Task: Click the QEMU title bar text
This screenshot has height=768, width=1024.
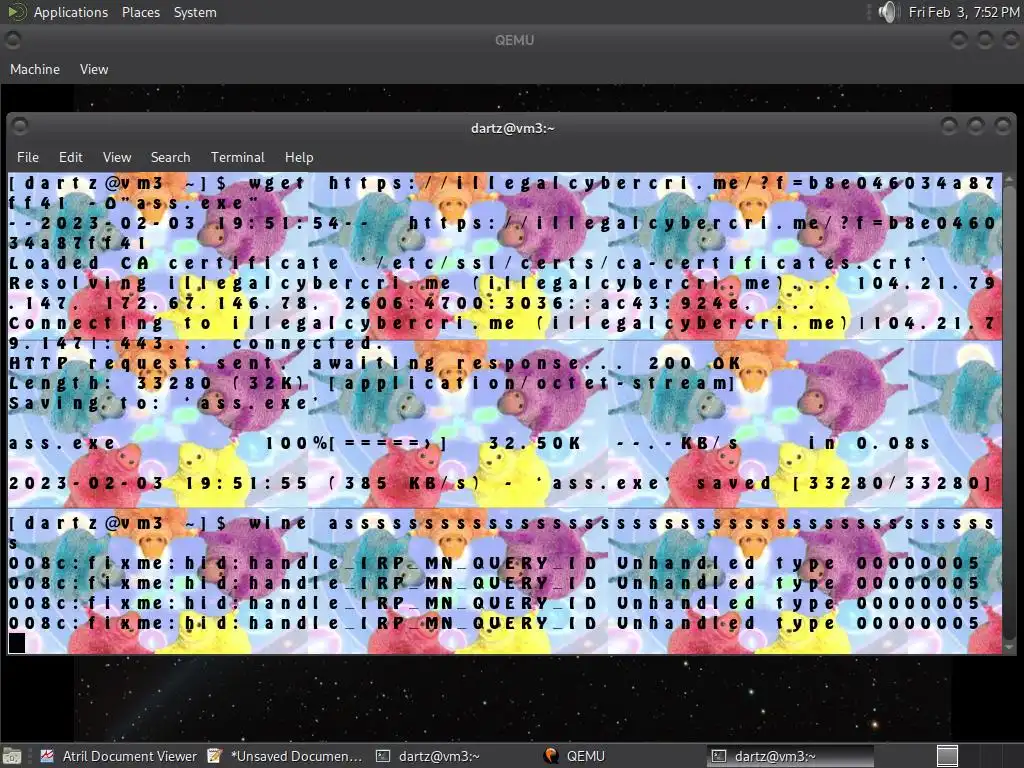Action: point(515,40)
